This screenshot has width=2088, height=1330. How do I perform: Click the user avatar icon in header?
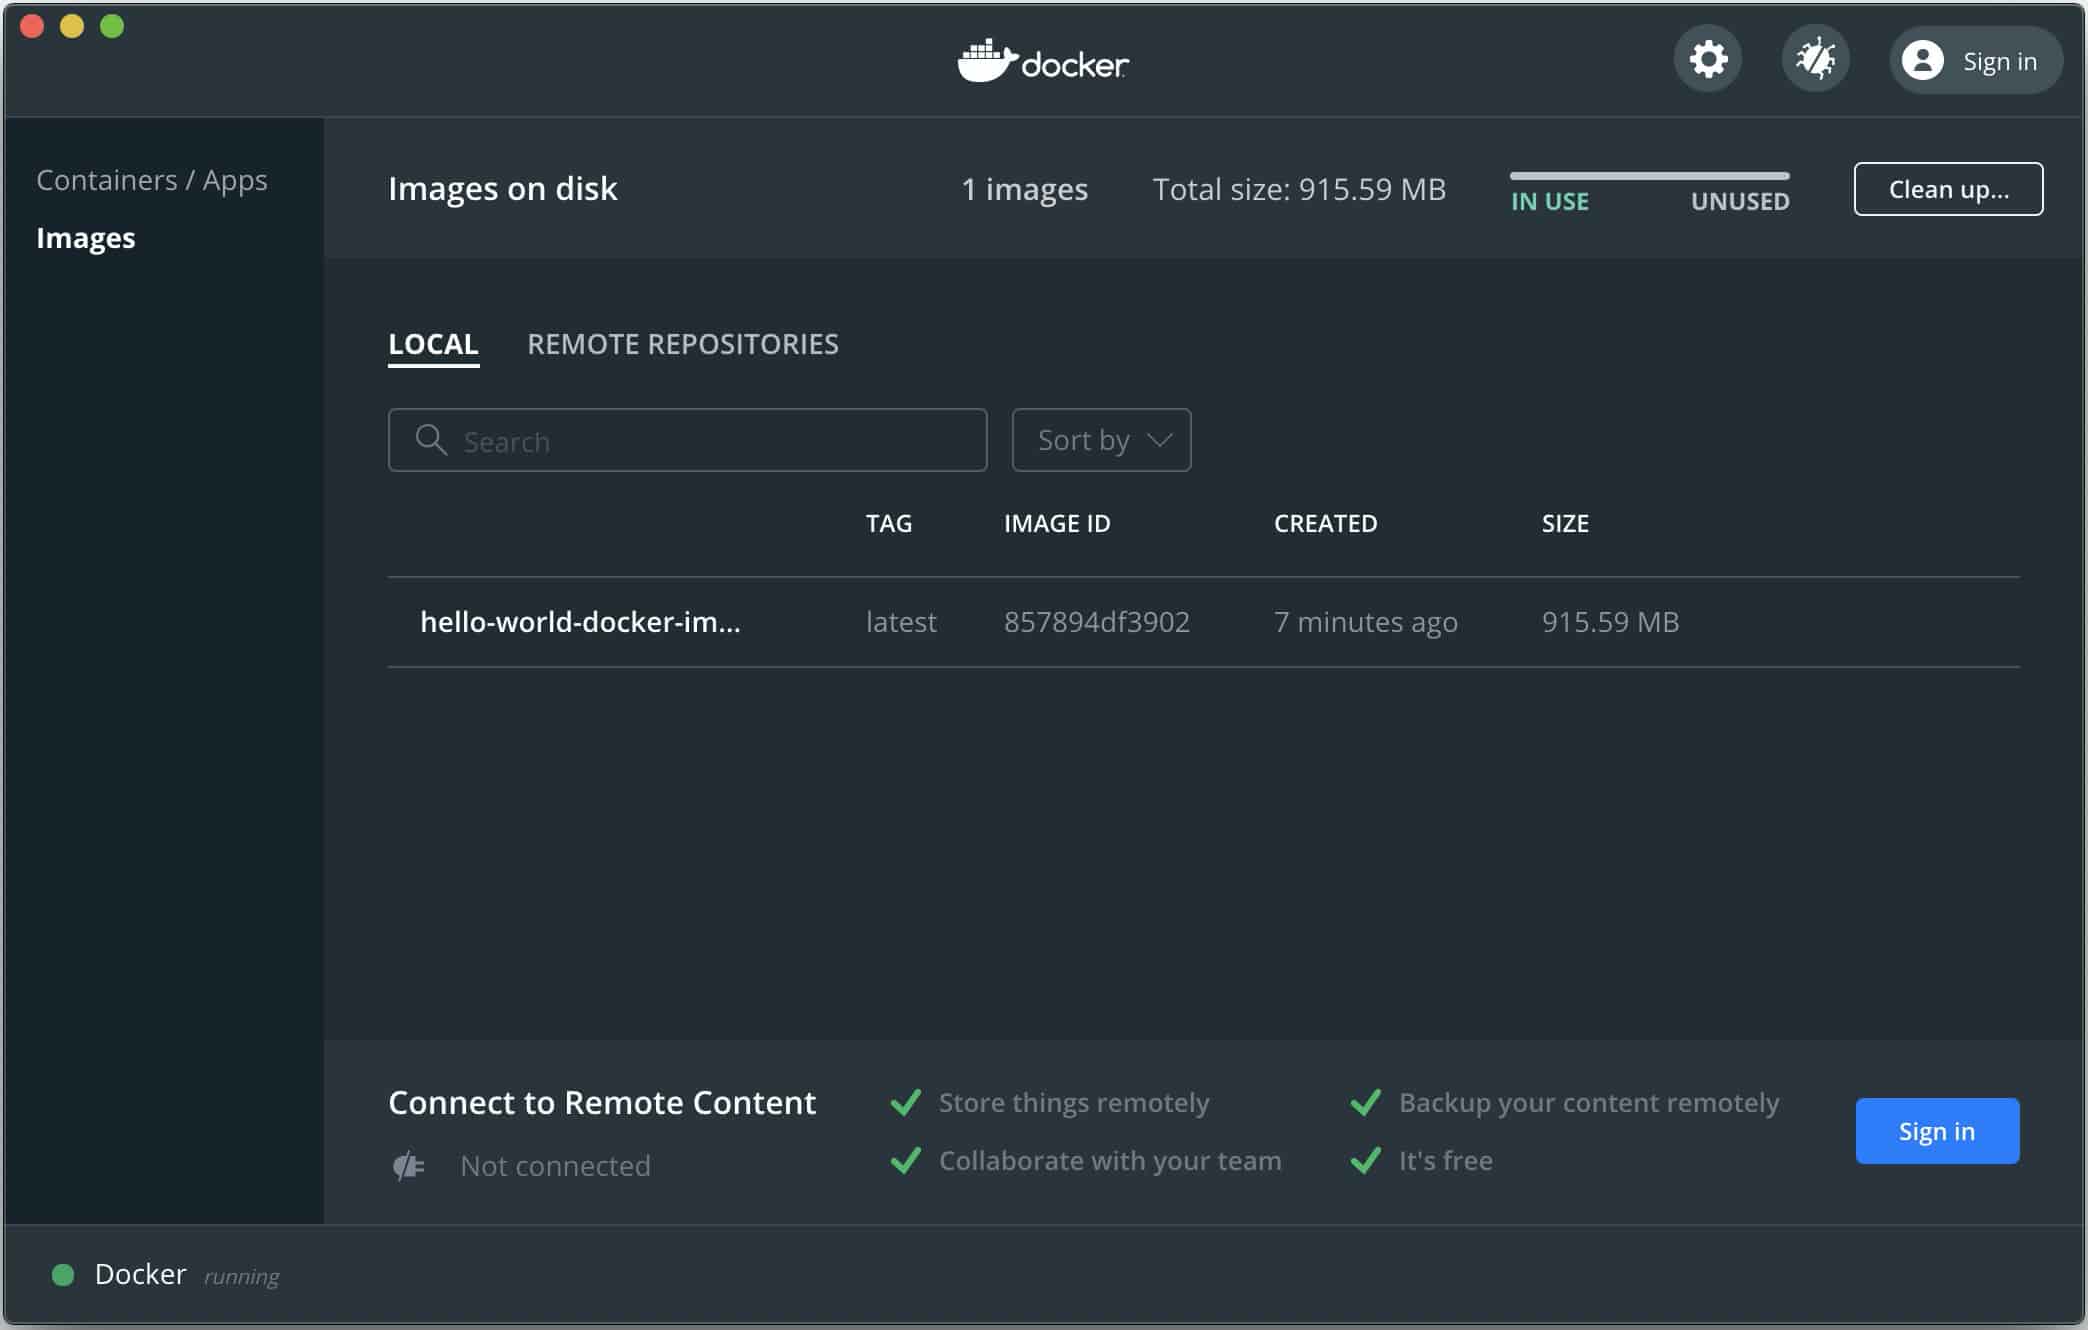coord(1922,60)
